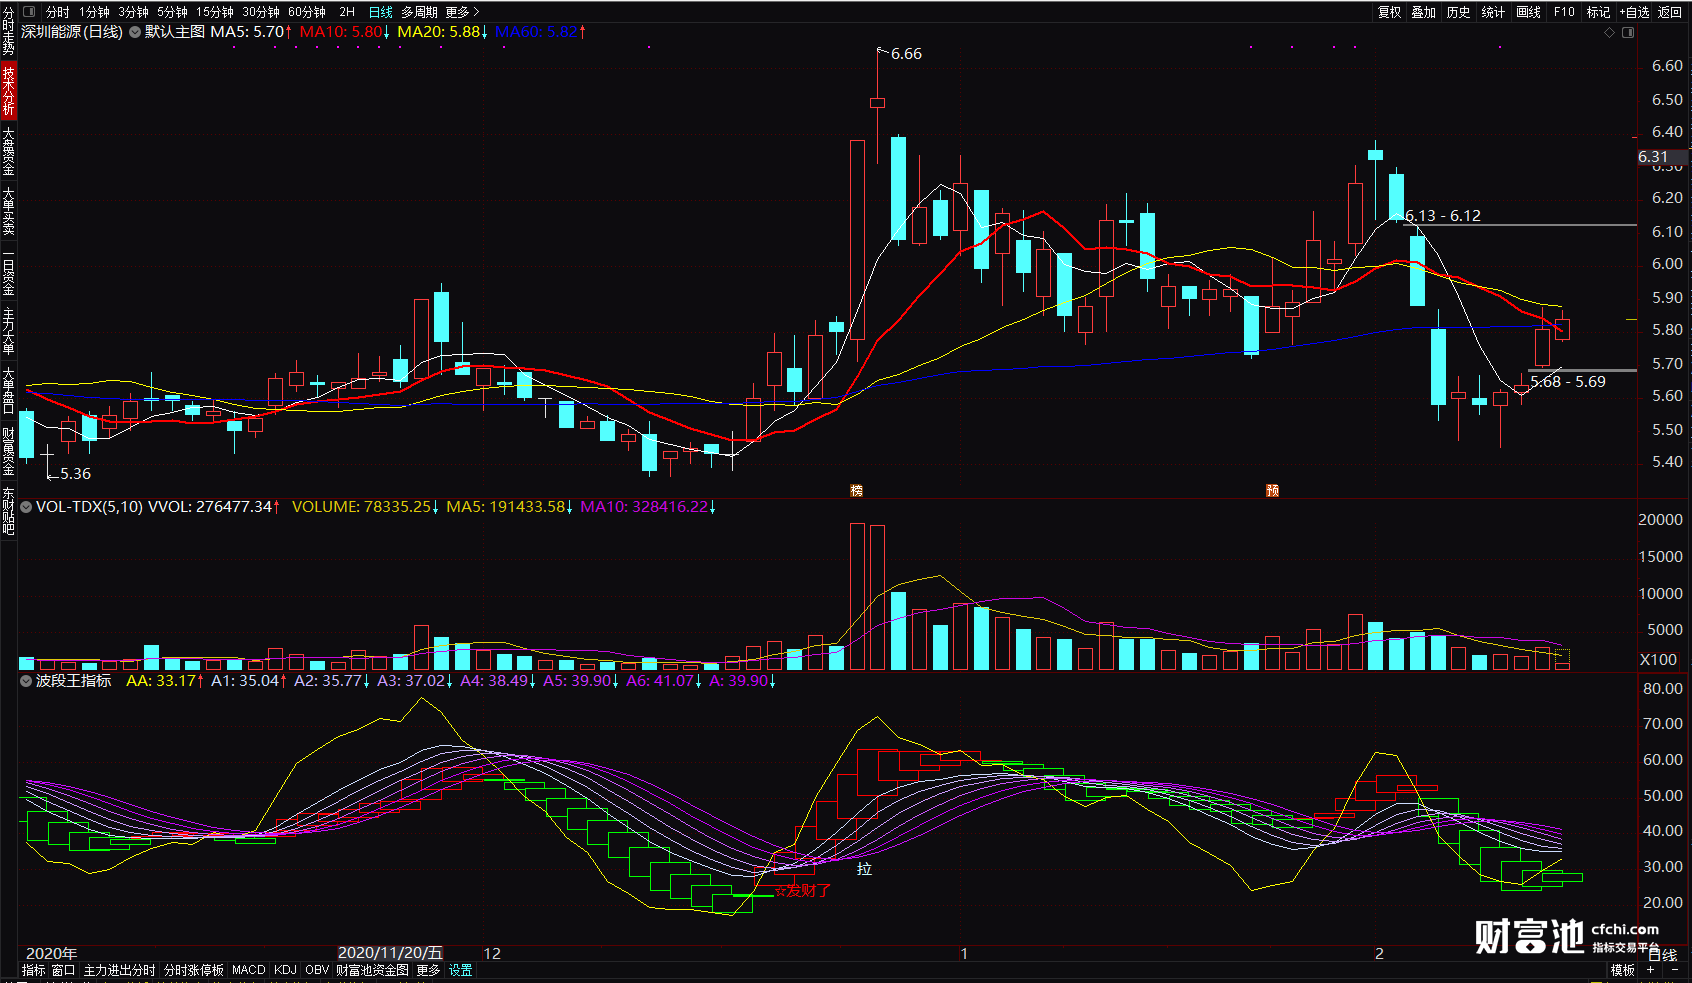Switch to 分时 timeframe
The width and height of the screenshot is (1692, 983).
58,12
